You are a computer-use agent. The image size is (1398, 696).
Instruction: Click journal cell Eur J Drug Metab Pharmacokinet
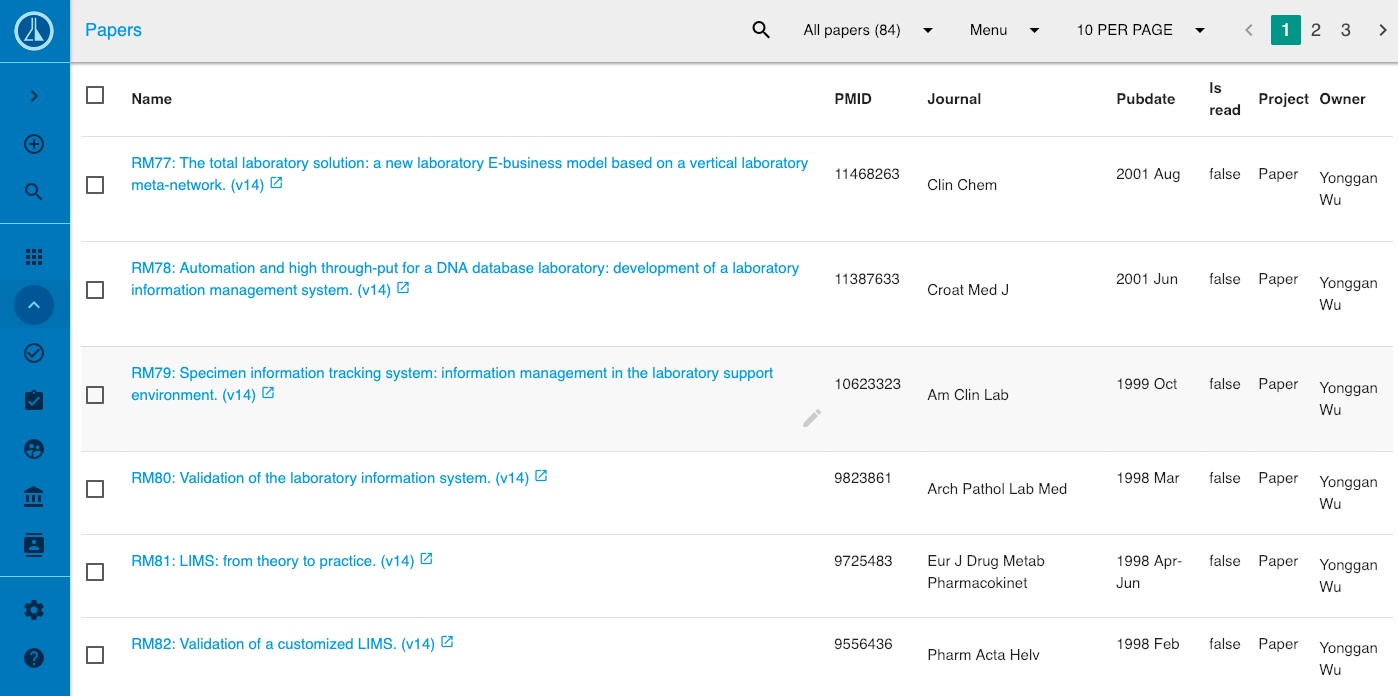pos(988,572)
